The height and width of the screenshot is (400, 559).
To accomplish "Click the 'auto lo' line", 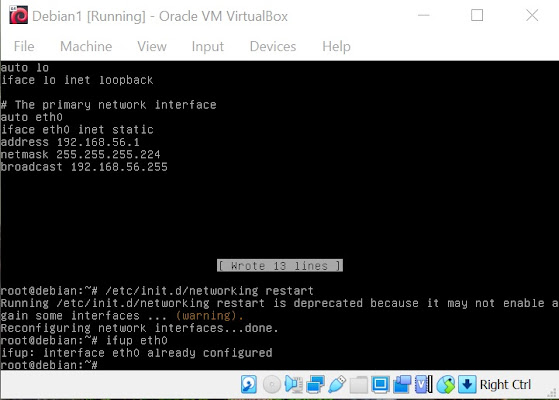I will click(x=25, y=67).
